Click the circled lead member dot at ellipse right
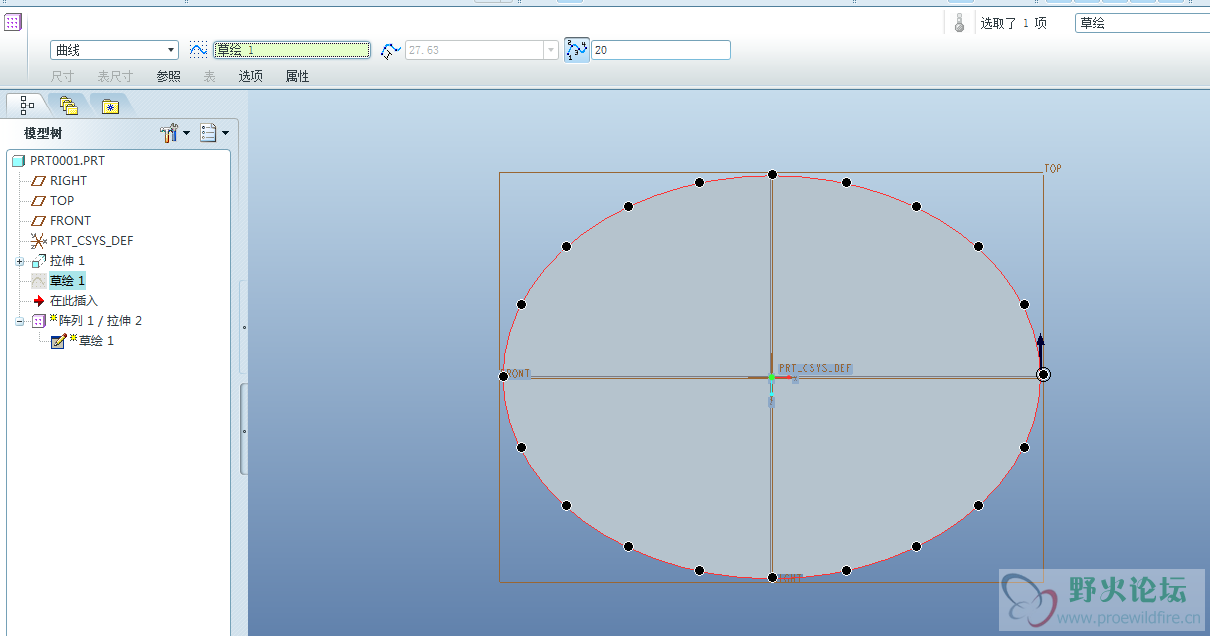Viewport: 1210px width, 636px height. pyautogui.click(x=1043, y=375)
